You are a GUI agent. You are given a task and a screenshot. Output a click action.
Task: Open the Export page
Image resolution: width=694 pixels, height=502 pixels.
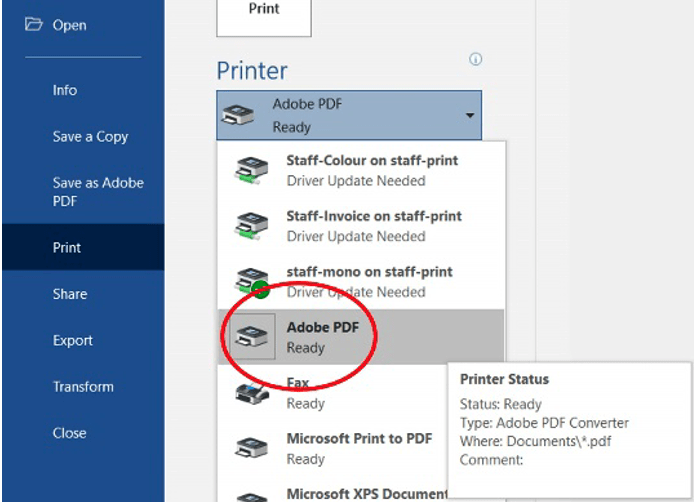(73, 341)
